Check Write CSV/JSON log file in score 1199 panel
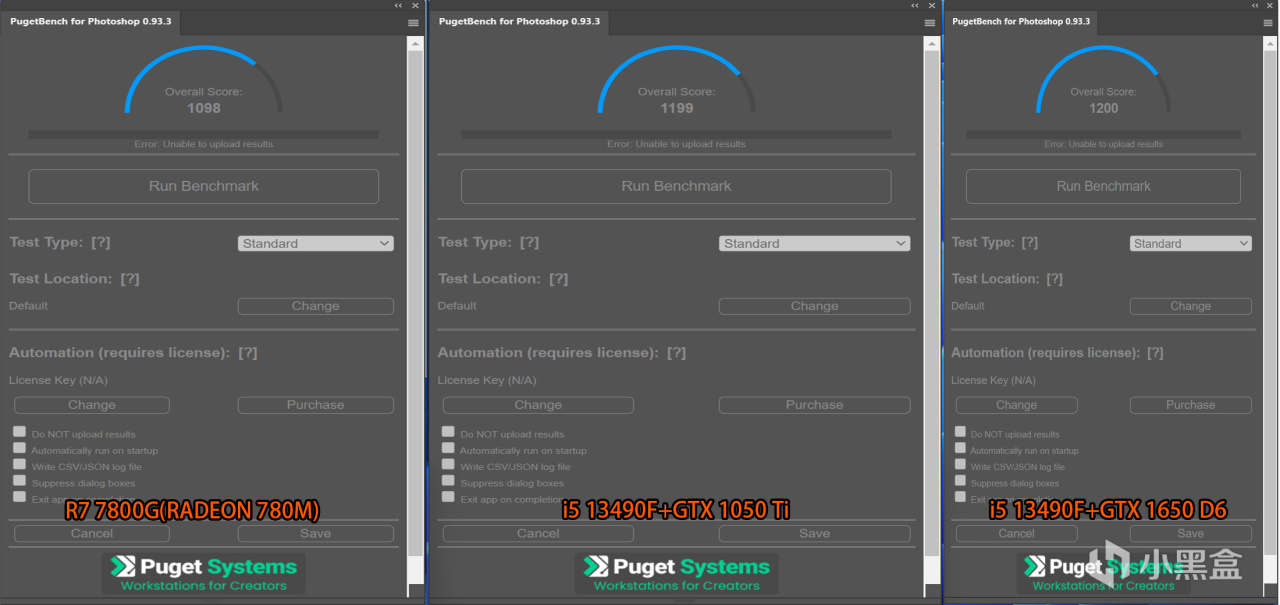 pyautogui.click(x=448, y=464)
